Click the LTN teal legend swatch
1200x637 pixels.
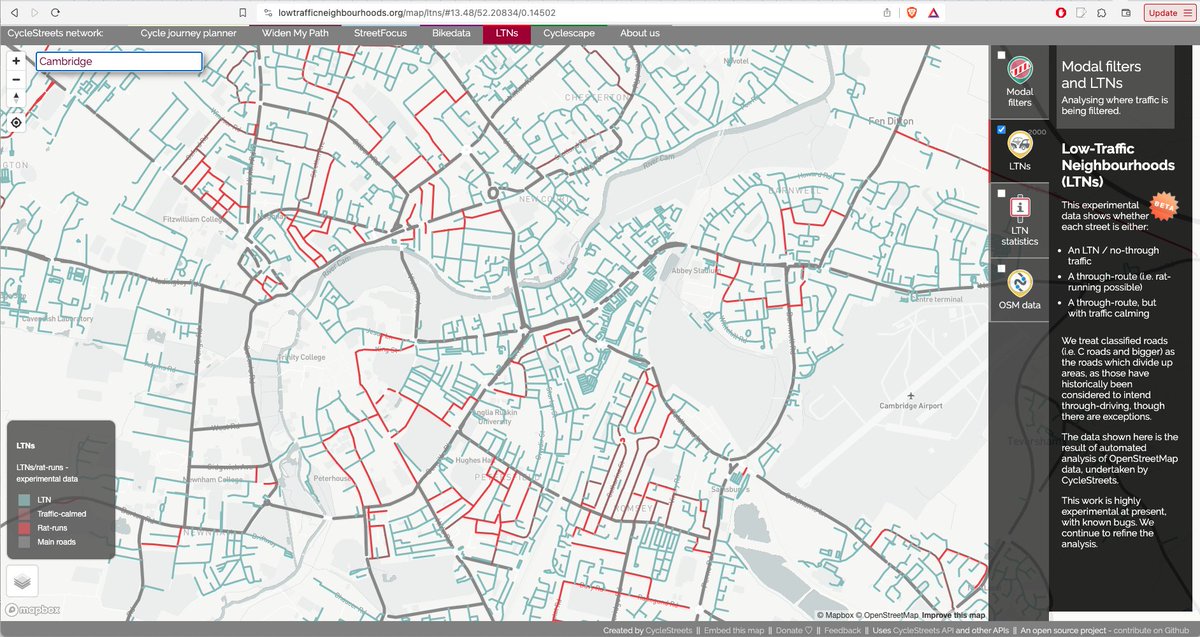tap(24, 499)
